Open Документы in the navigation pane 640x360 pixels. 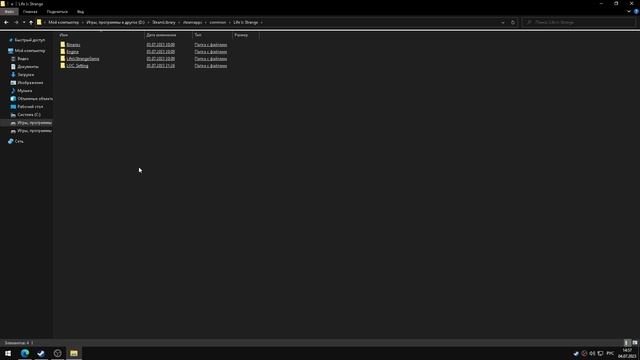tap(28, 67)
